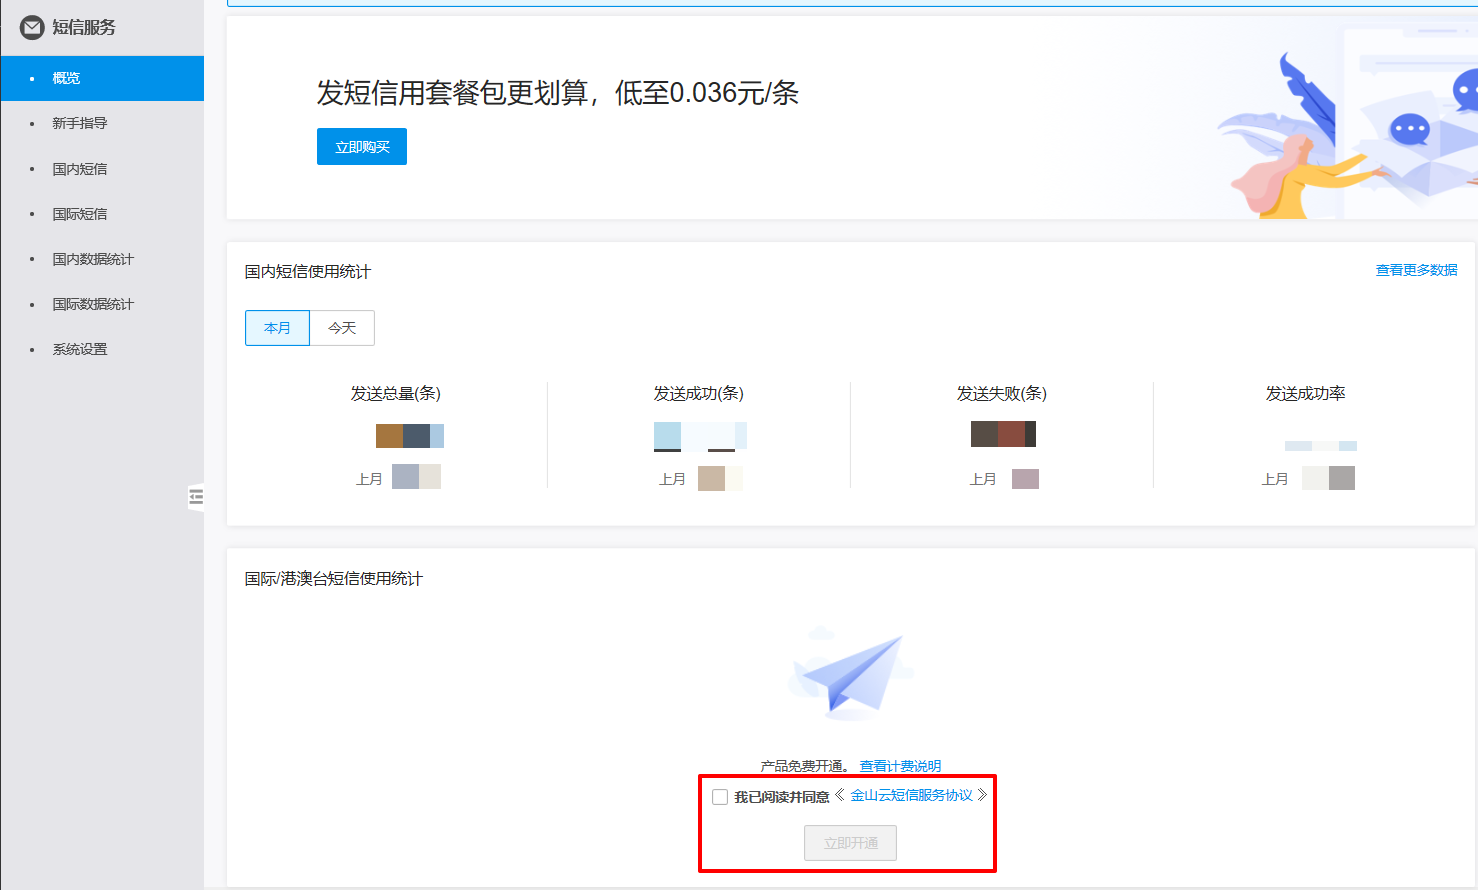Click the 国际/港澳台短信使用统计 heading
Viewport: 1478px width, 890px height.
(x=334, y=579)
